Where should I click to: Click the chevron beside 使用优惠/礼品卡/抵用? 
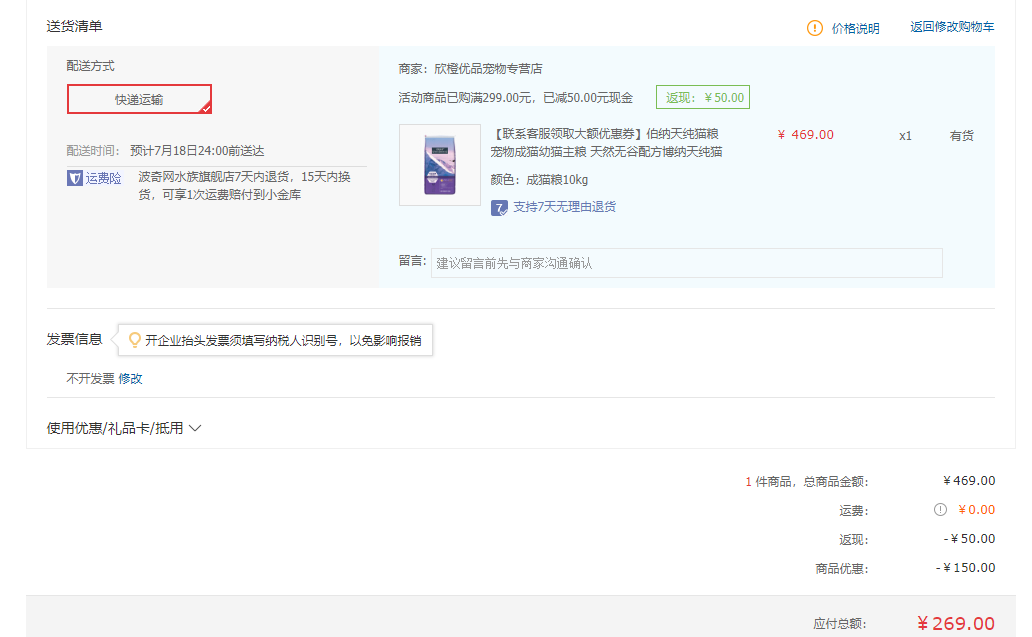pos(195,428)
